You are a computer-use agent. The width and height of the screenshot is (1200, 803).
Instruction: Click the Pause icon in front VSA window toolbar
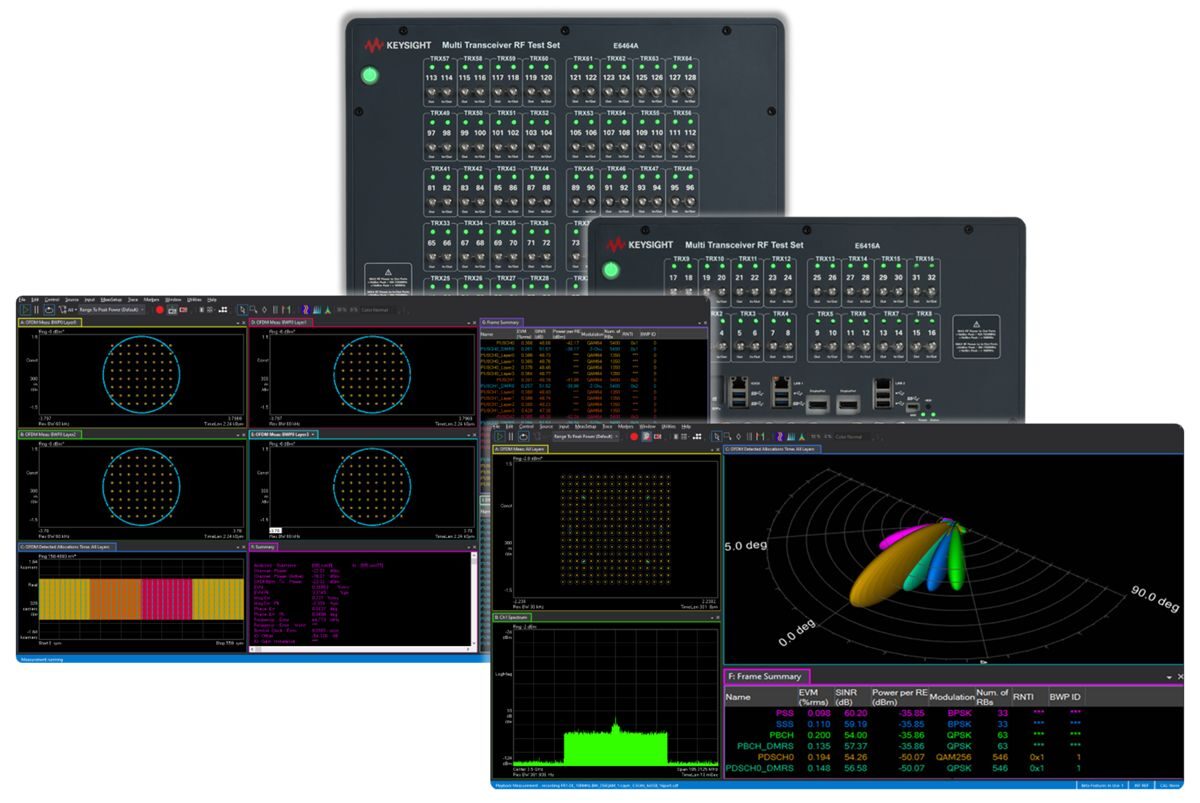pos(511,437)
